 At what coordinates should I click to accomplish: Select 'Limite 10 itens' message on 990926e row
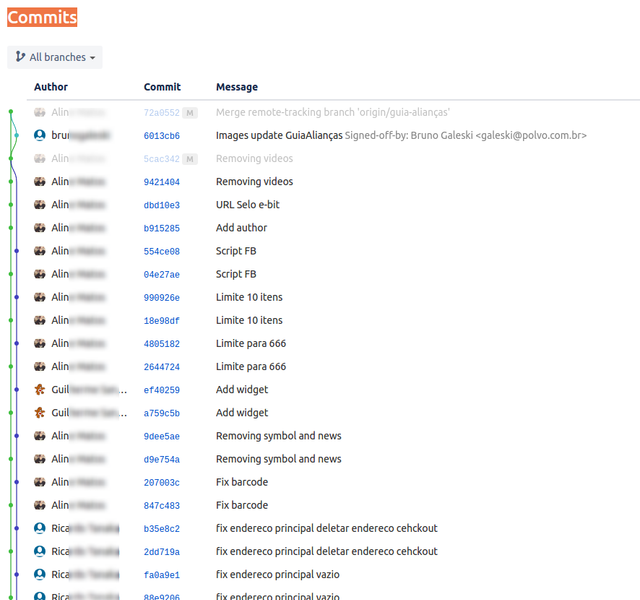click(x=249, y=297)
